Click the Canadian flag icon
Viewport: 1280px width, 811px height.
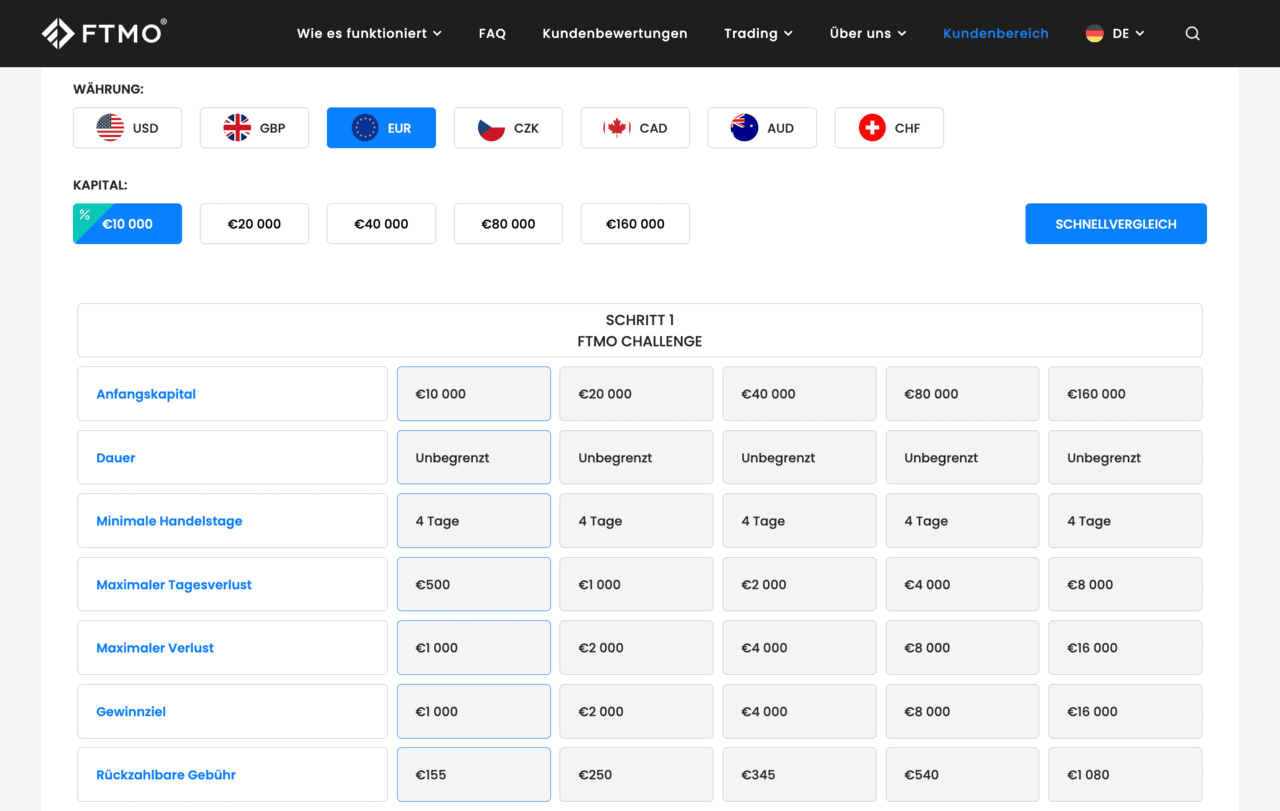pos(617,128)
